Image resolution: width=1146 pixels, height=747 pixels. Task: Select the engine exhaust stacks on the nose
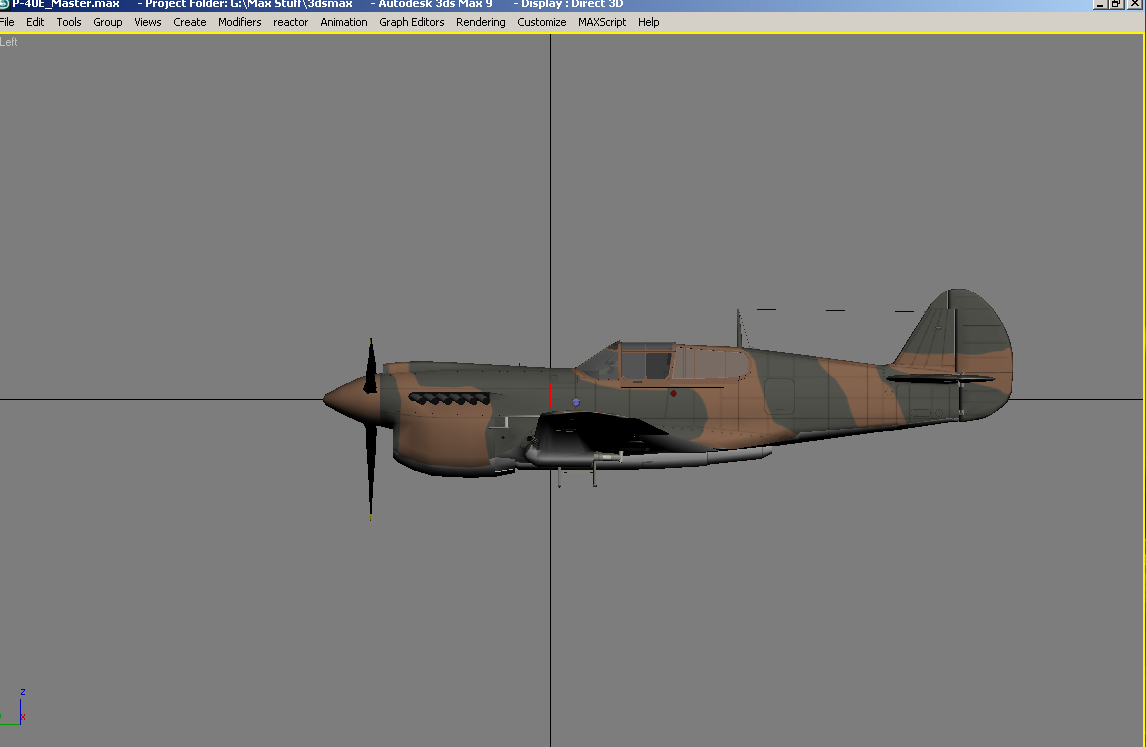pyautogui.click(x=449, y=398)
